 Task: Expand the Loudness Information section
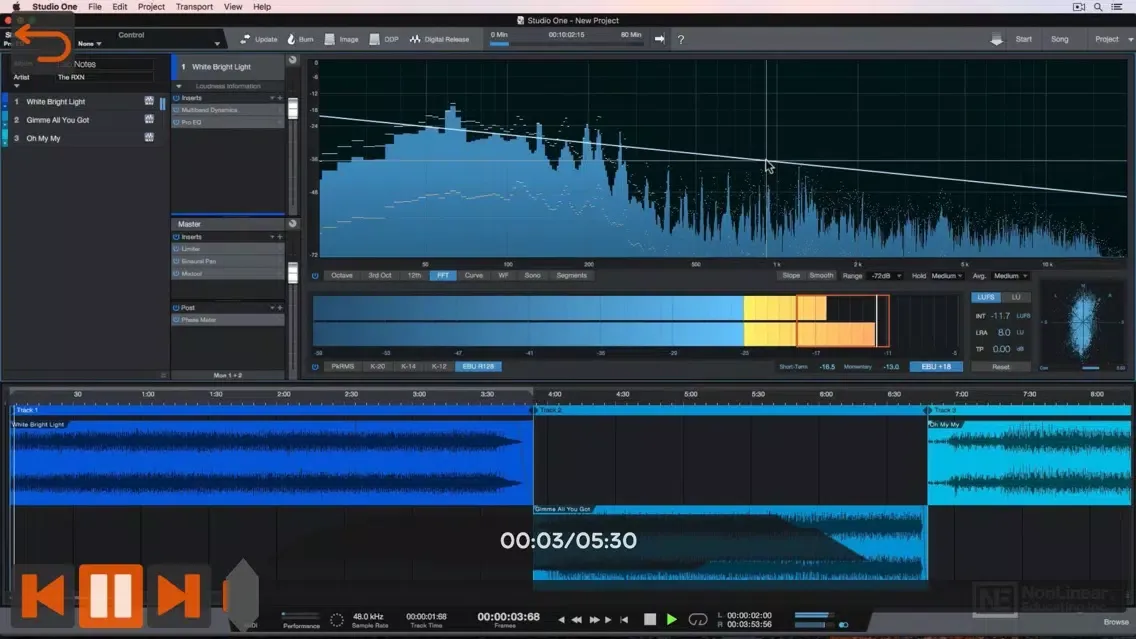click(179, 86)
